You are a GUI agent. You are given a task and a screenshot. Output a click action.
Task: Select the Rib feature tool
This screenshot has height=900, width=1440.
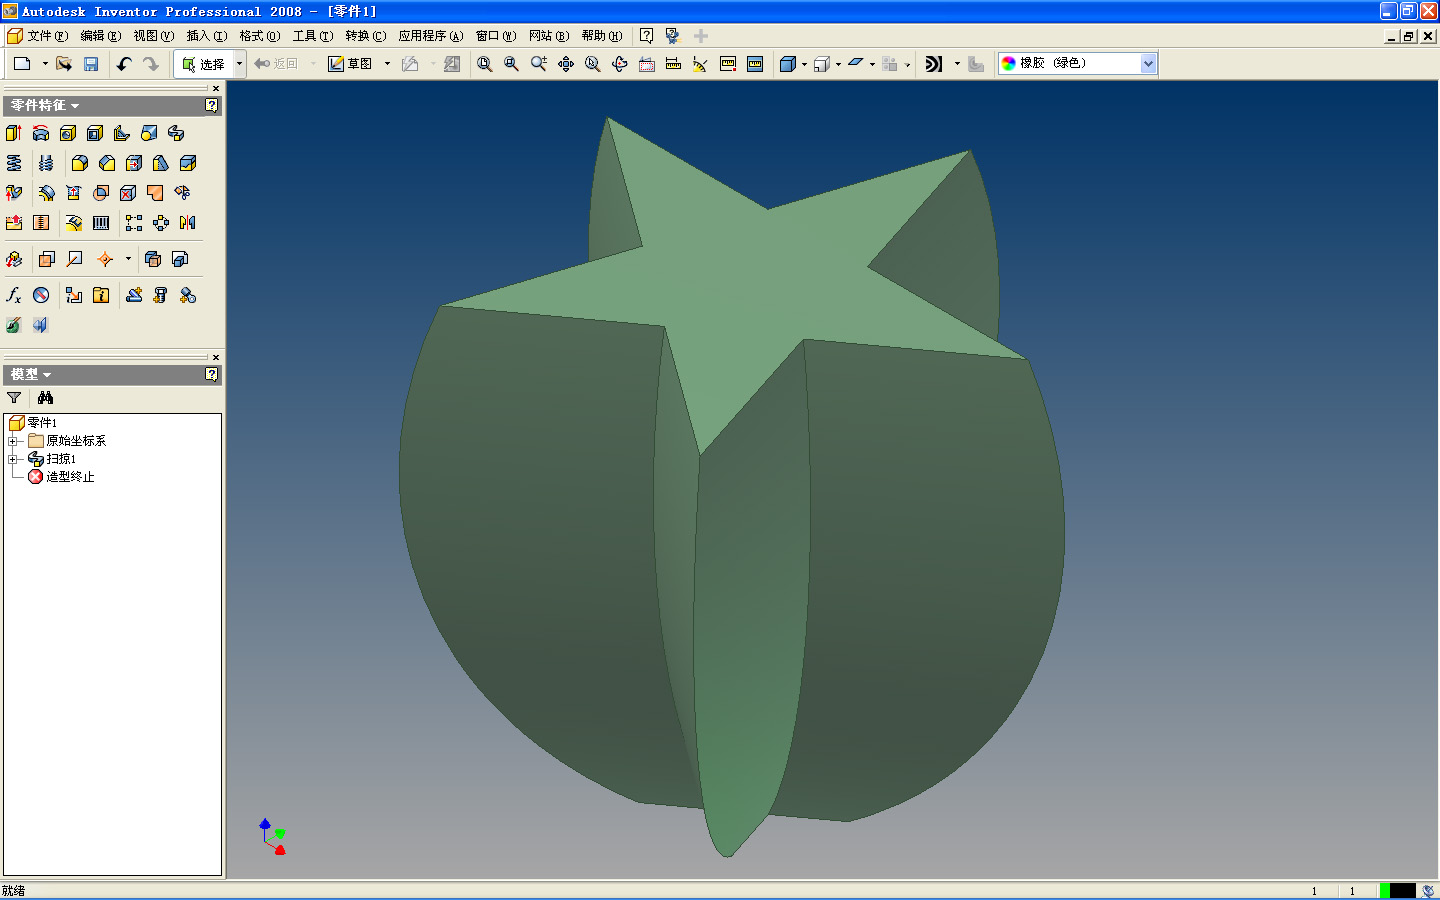[122, 133]
